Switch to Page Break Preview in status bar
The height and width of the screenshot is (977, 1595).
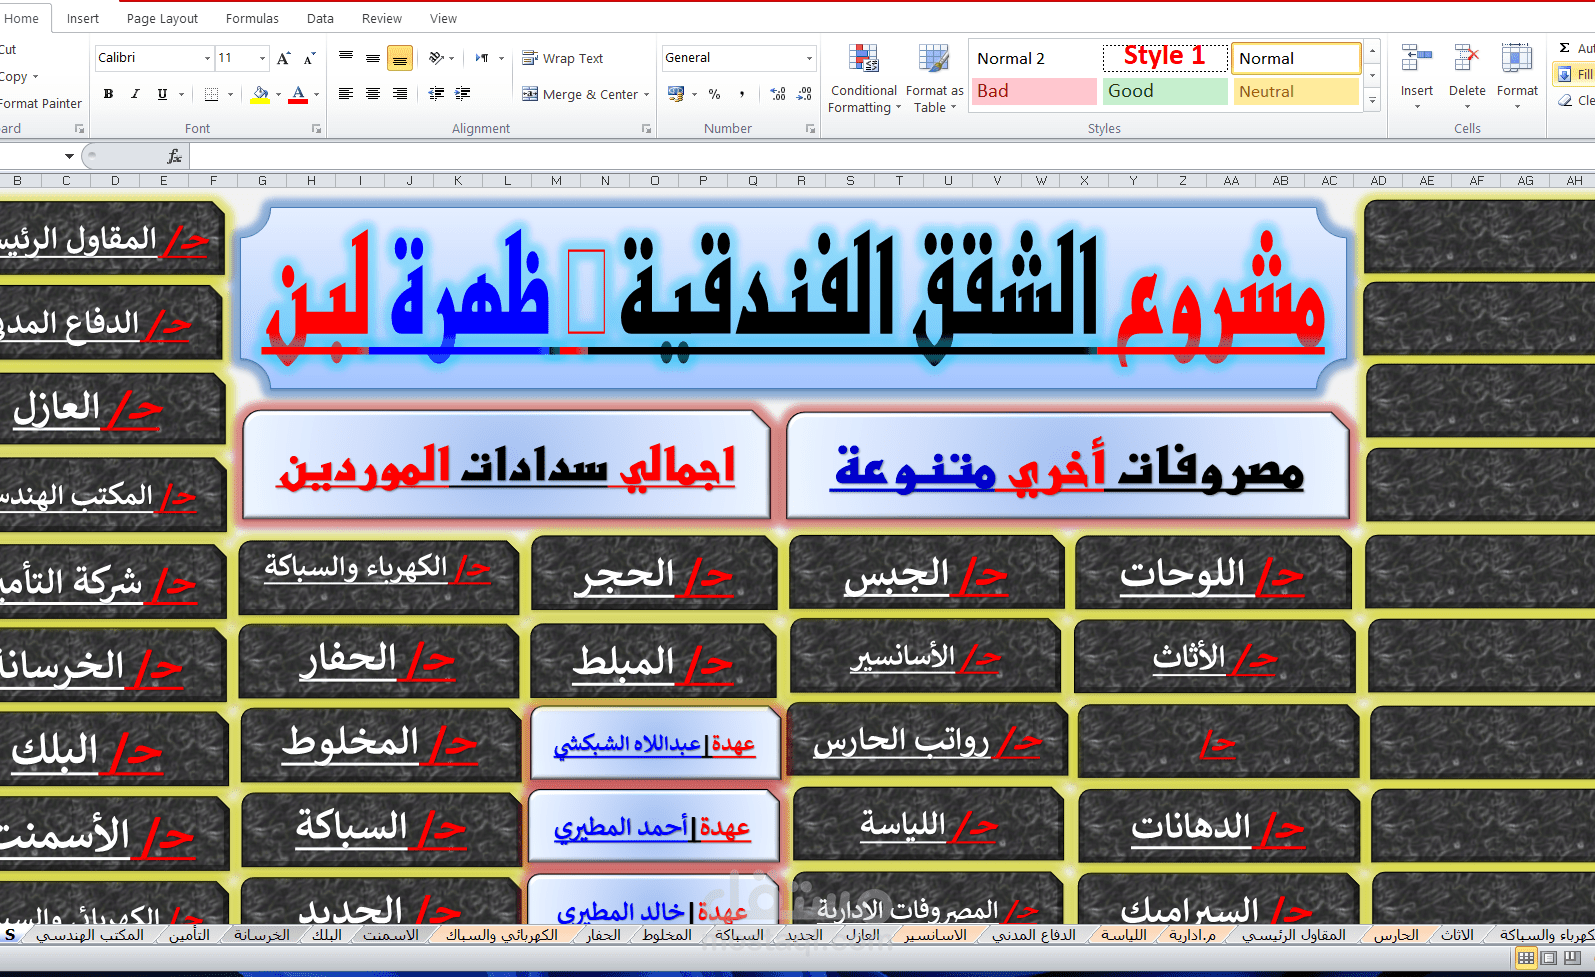point(1571,958)
